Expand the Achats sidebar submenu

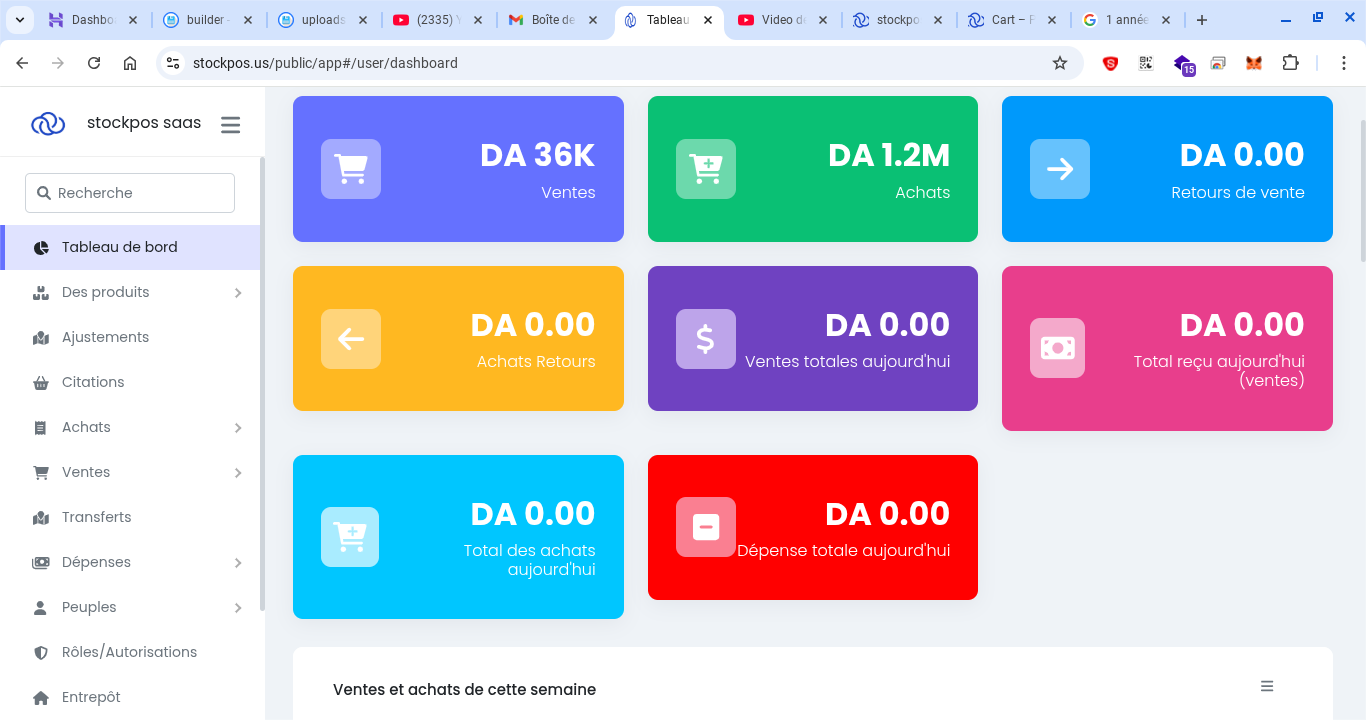238,428
